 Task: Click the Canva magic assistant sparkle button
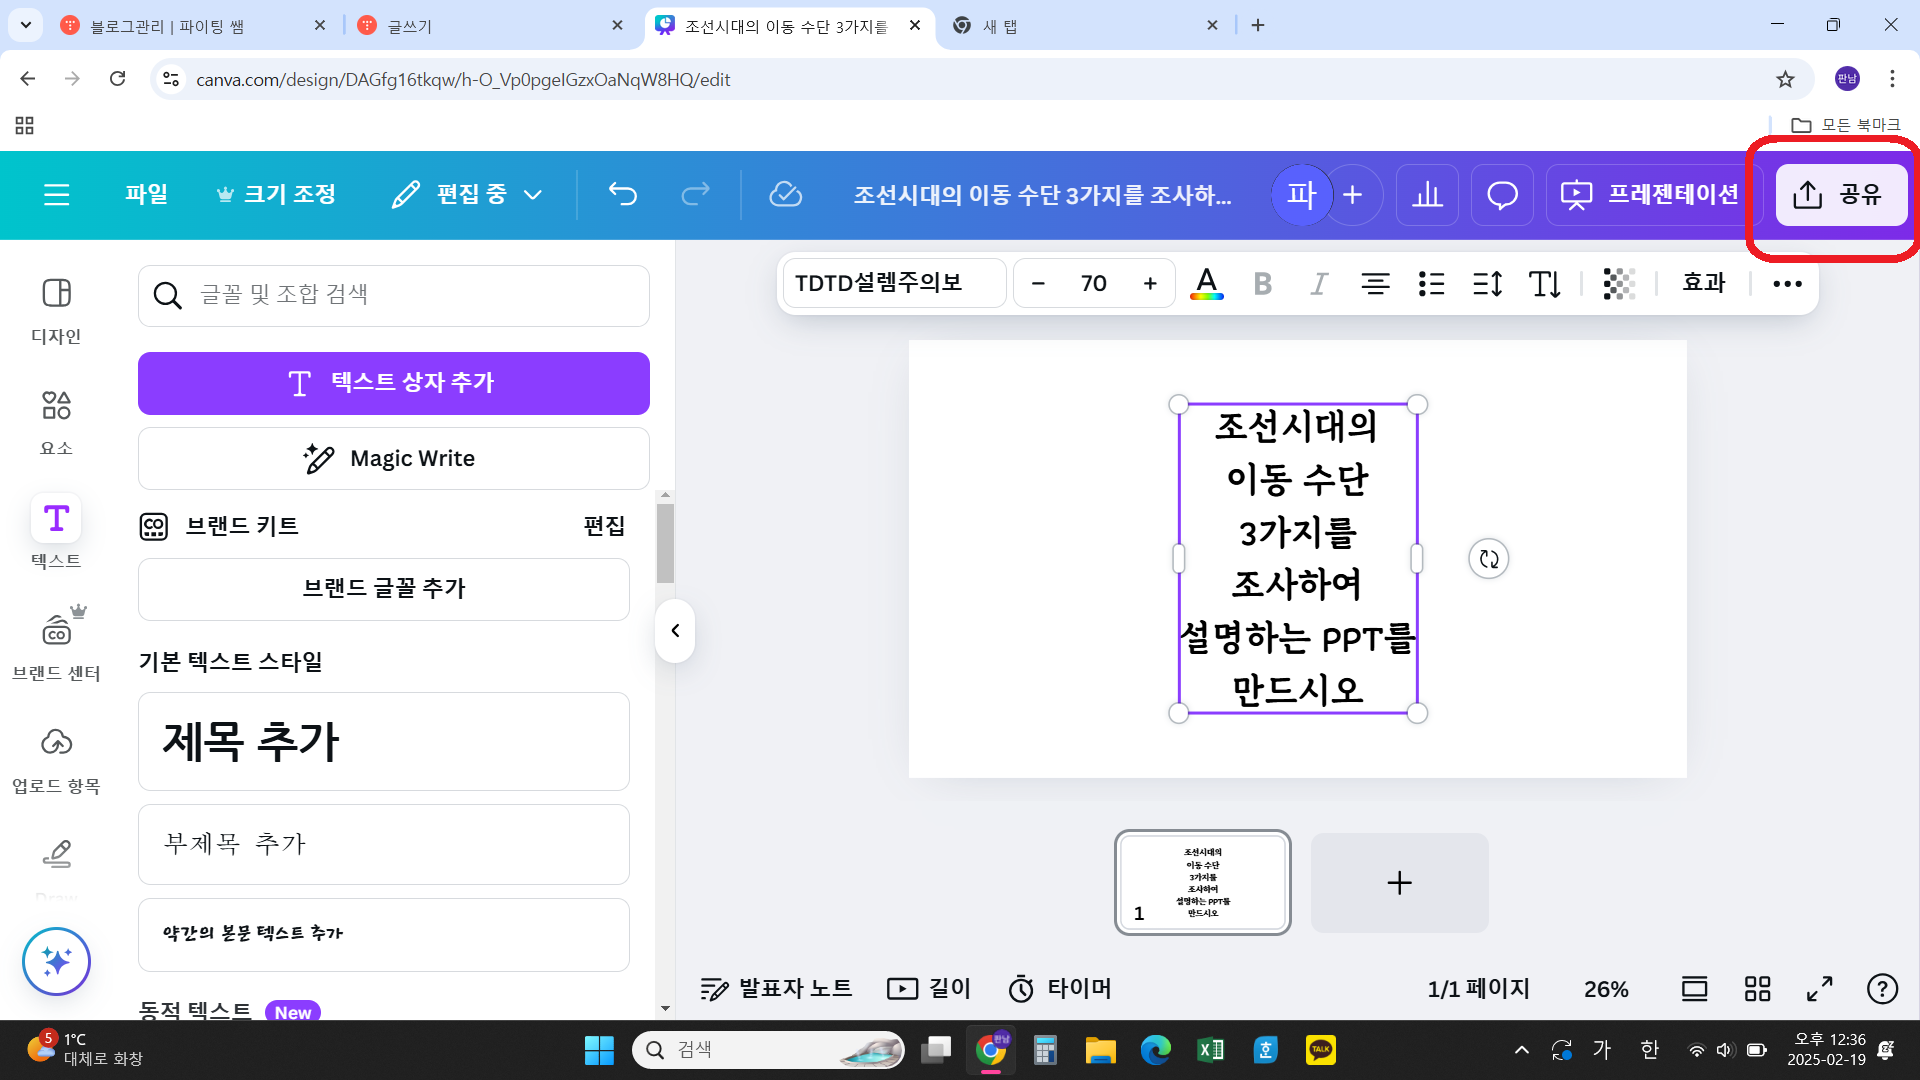[56, 961]
